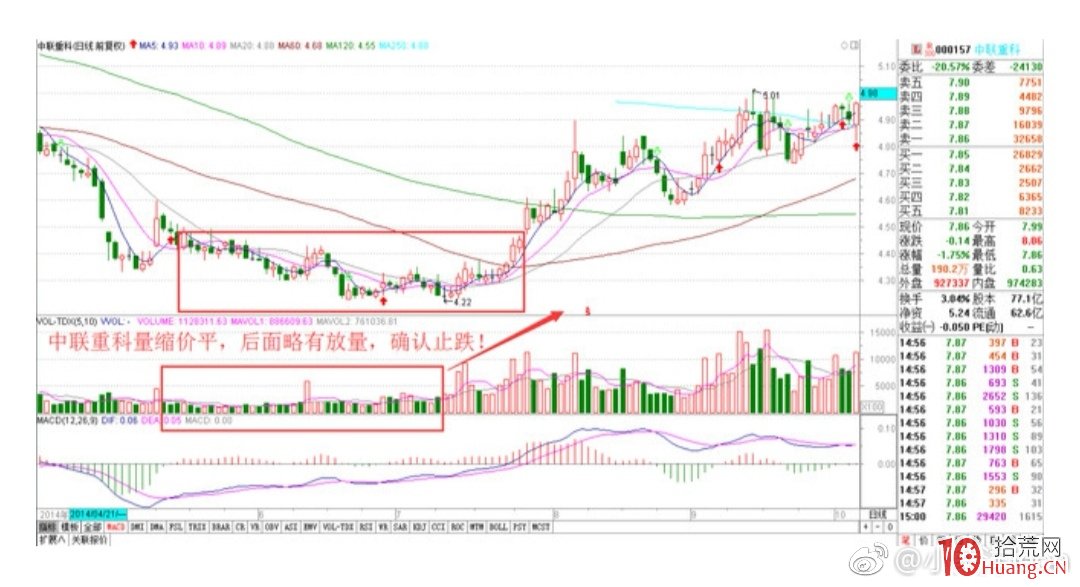The image size is (1080, 587).
Task: Expand the 扩展 panel toggle
Action: pos(52,539)
